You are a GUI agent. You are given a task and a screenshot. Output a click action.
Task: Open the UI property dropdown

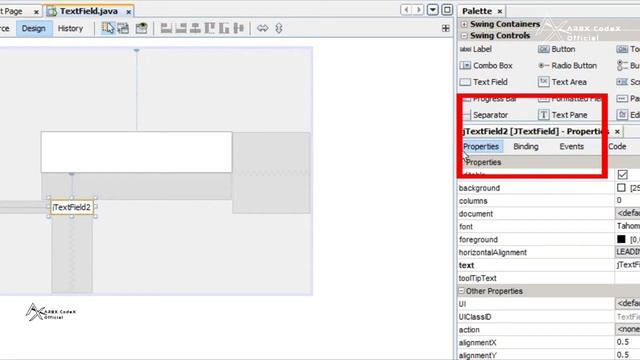628,304
